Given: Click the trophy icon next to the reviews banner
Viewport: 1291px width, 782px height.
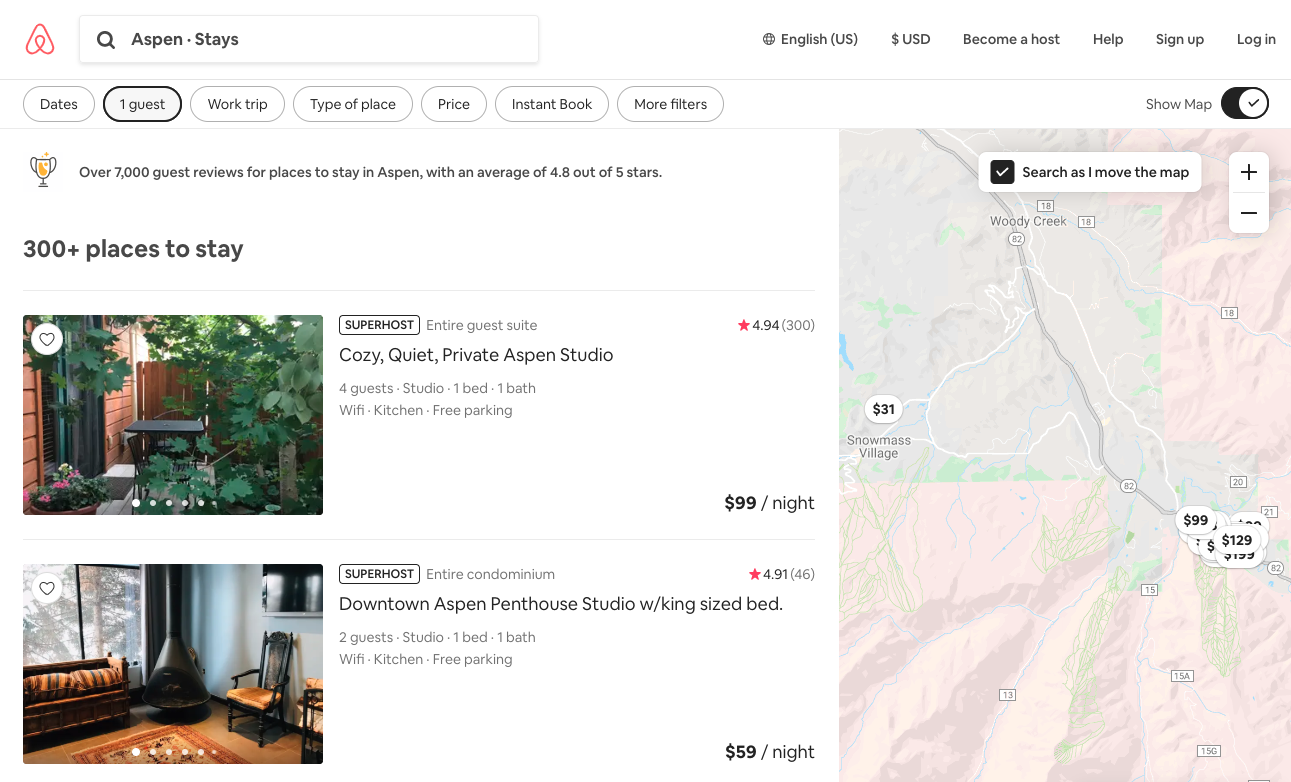Looking at the screenshot, I should [x=43, y=170].
